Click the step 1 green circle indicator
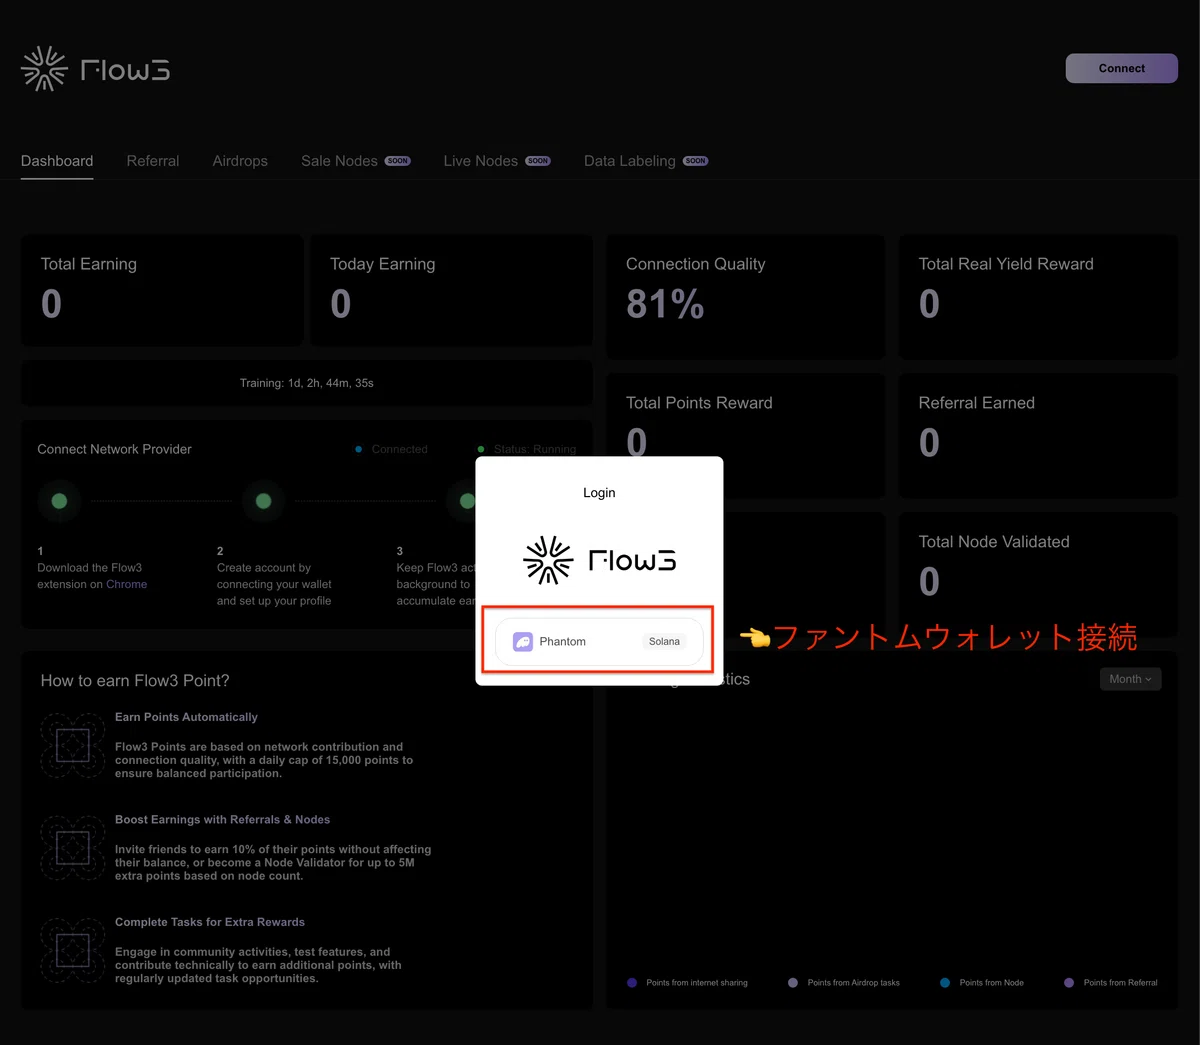Viewport: 1200px width, 1045px height. 59,501
